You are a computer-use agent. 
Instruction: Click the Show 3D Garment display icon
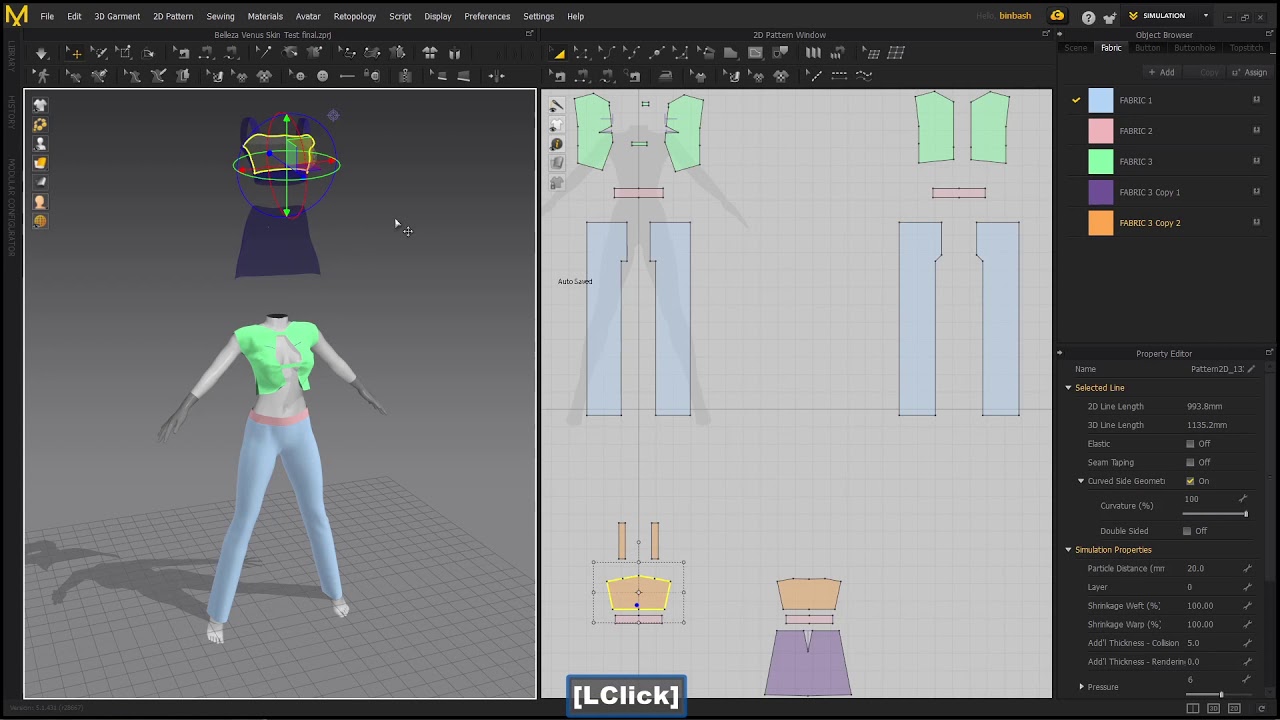tap(40, 104)
